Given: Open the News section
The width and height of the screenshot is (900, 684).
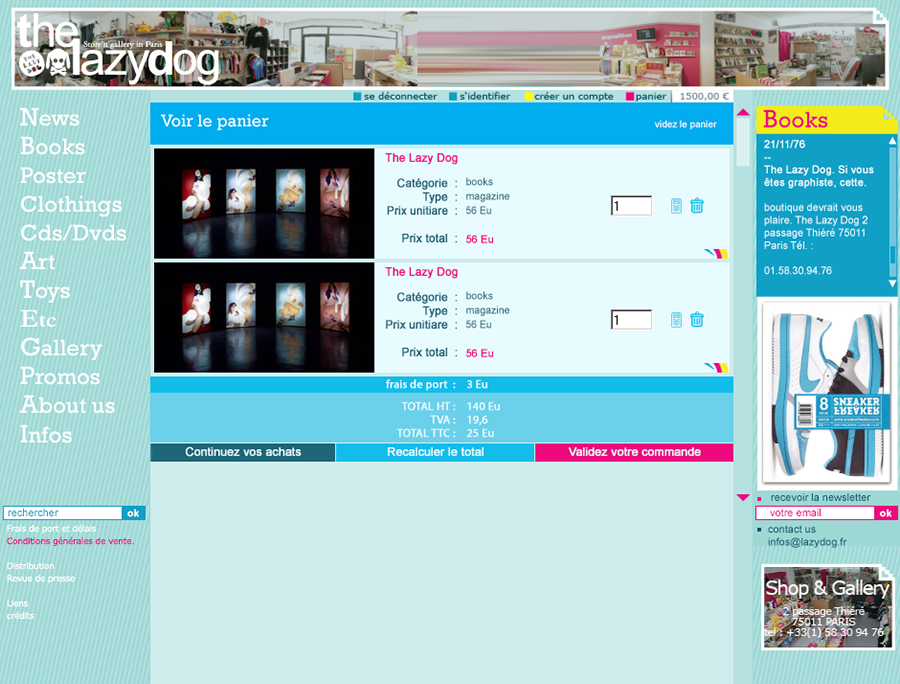Looking at the screenshot, I should point(50,118).
